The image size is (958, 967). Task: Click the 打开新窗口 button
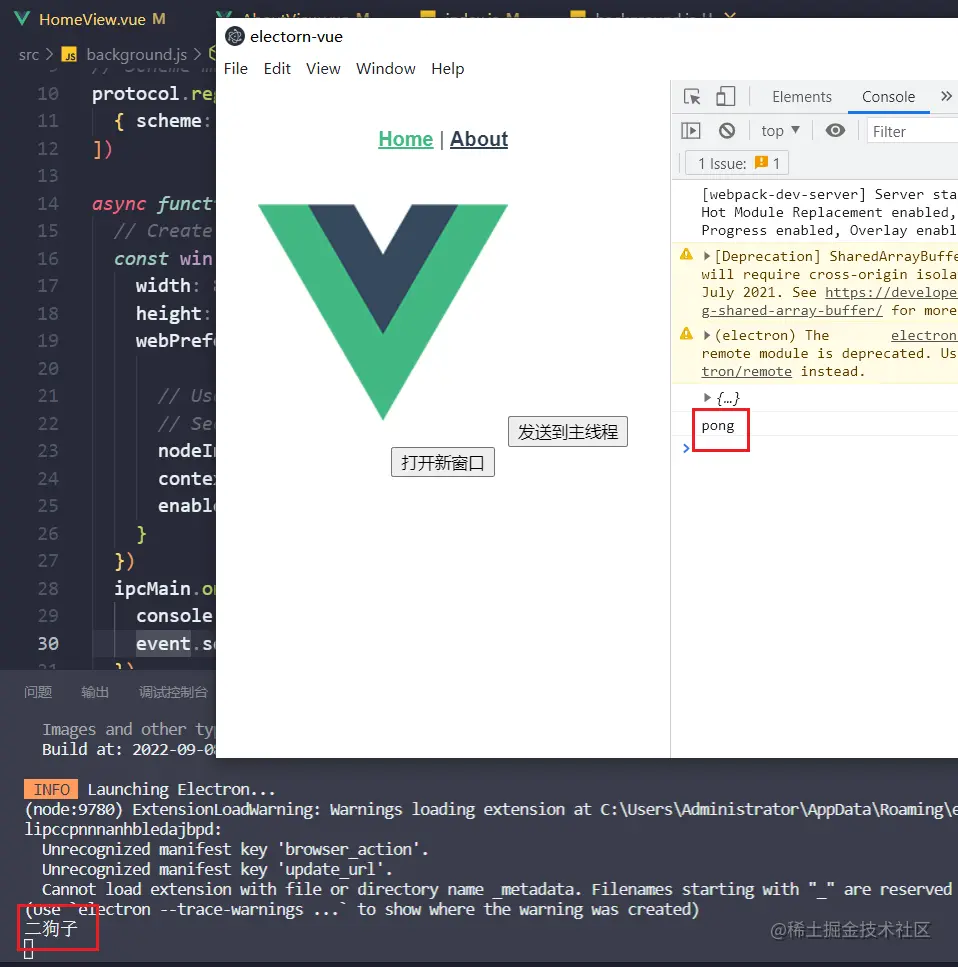click(x=443, y=462)
